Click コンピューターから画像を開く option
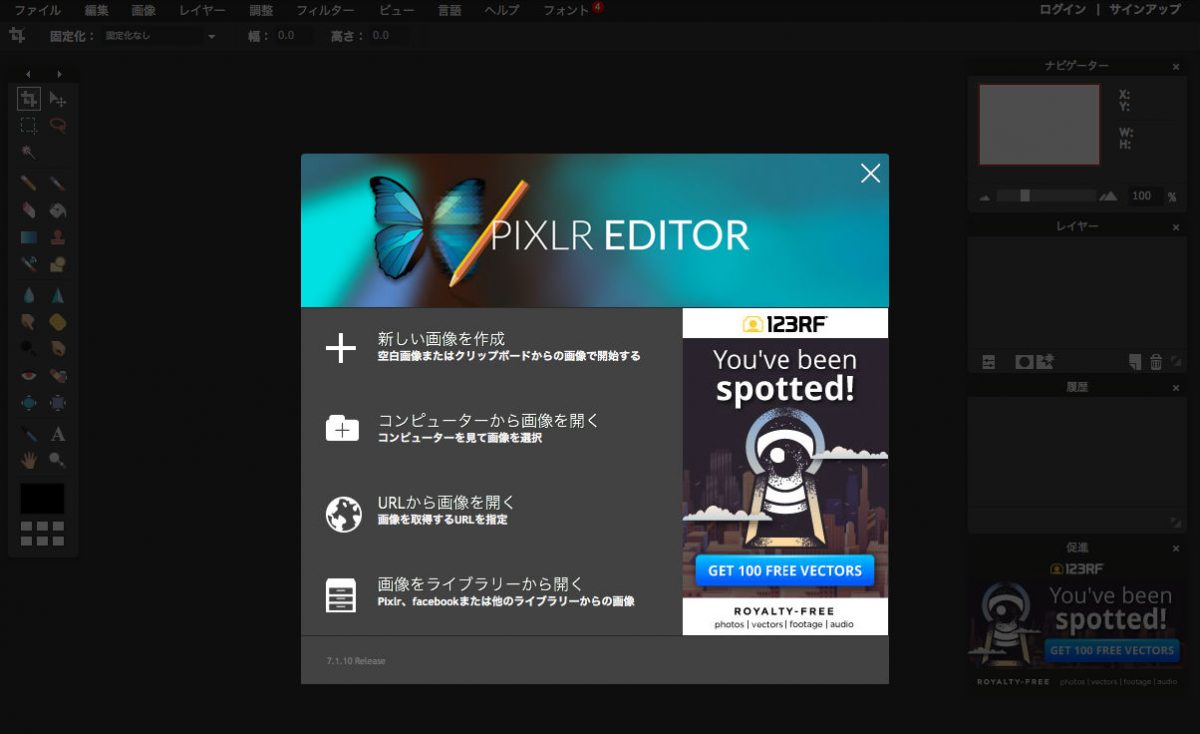 pyautogui.click(x=488, y=421)
